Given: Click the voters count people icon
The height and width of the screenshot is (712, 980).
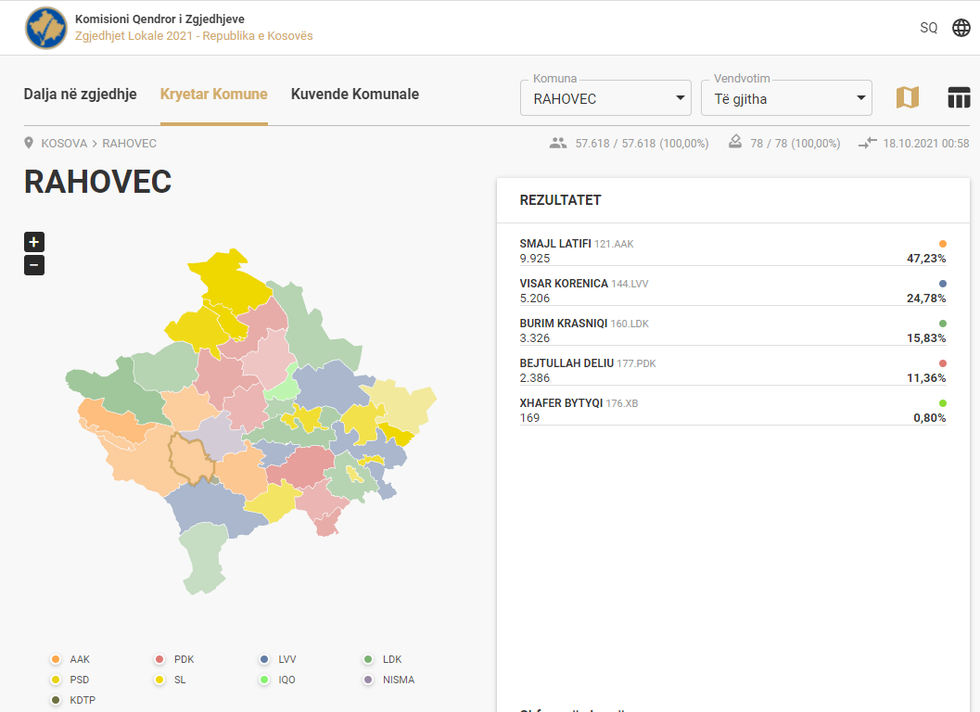Looking at the screenshot, I should [x=558, y=143].
